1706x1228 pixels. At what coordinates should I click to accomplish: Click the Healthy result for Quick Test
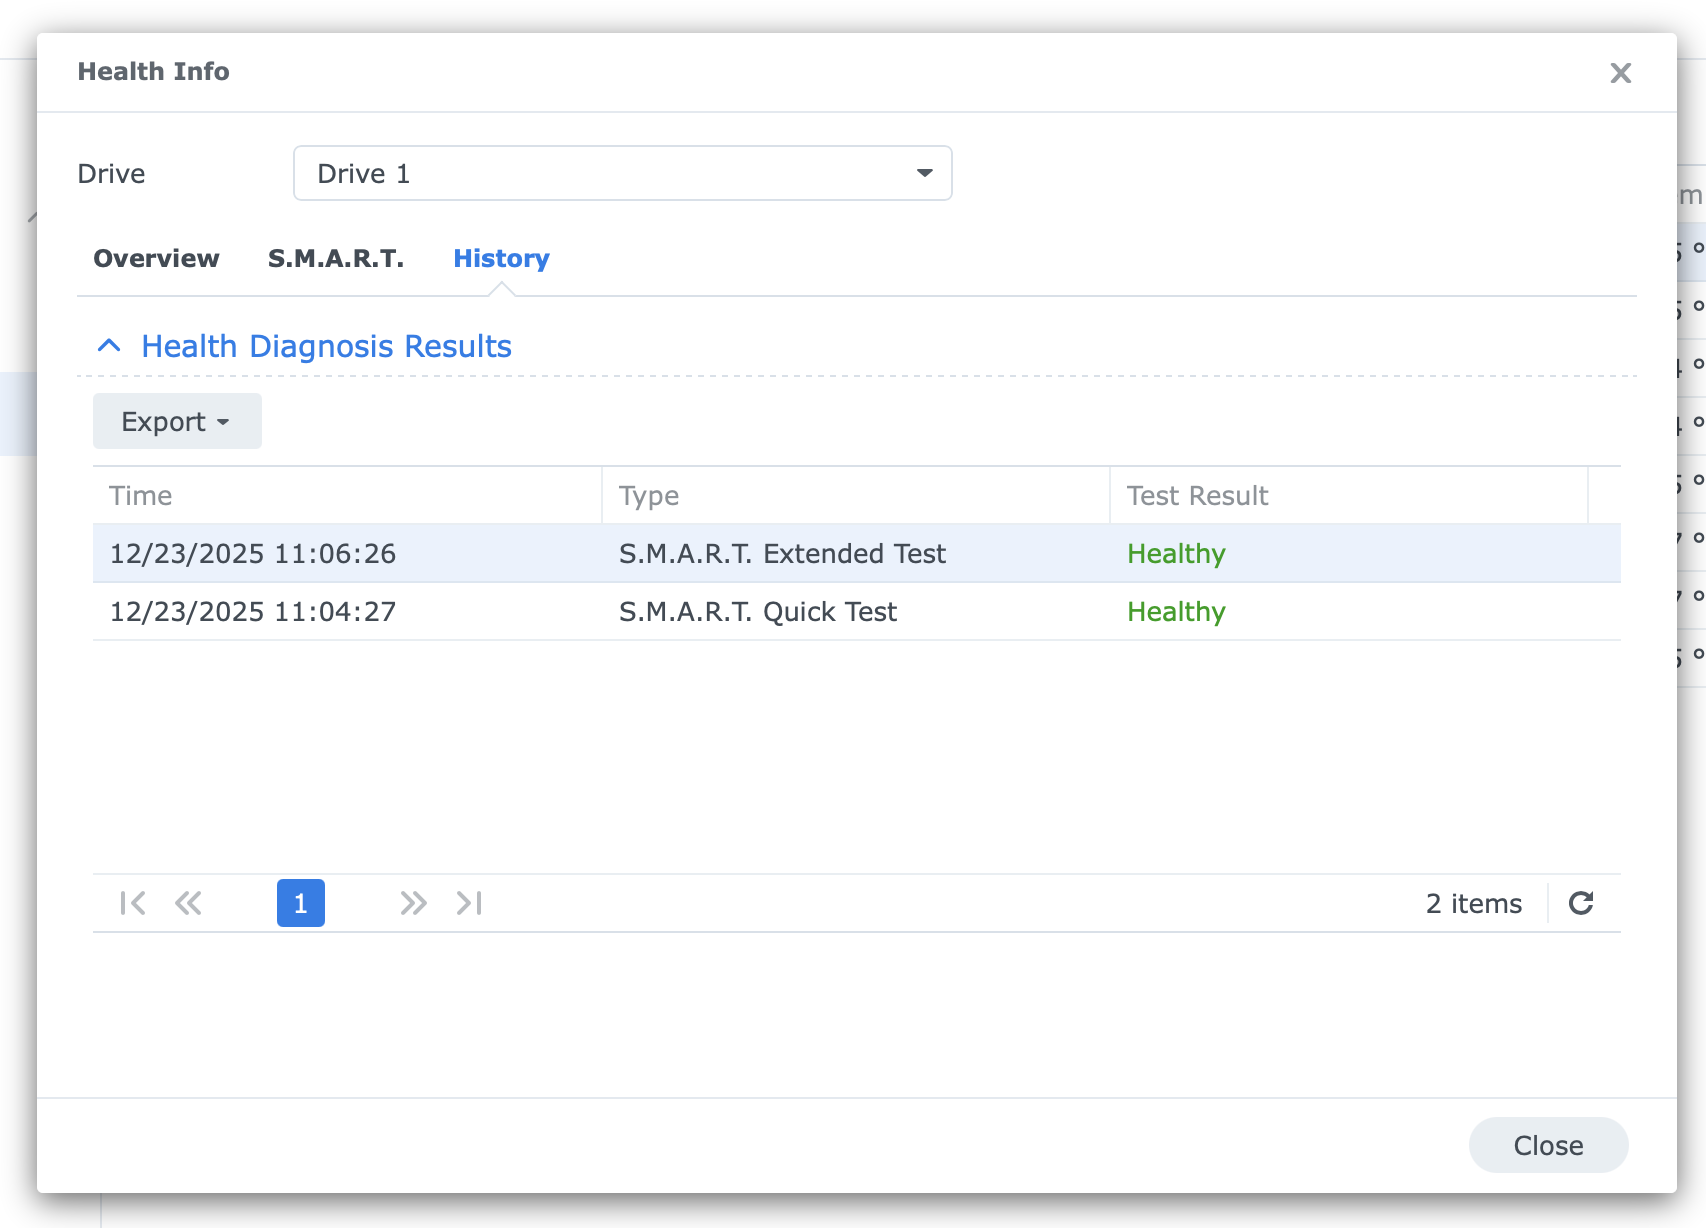click(1176, 612)
